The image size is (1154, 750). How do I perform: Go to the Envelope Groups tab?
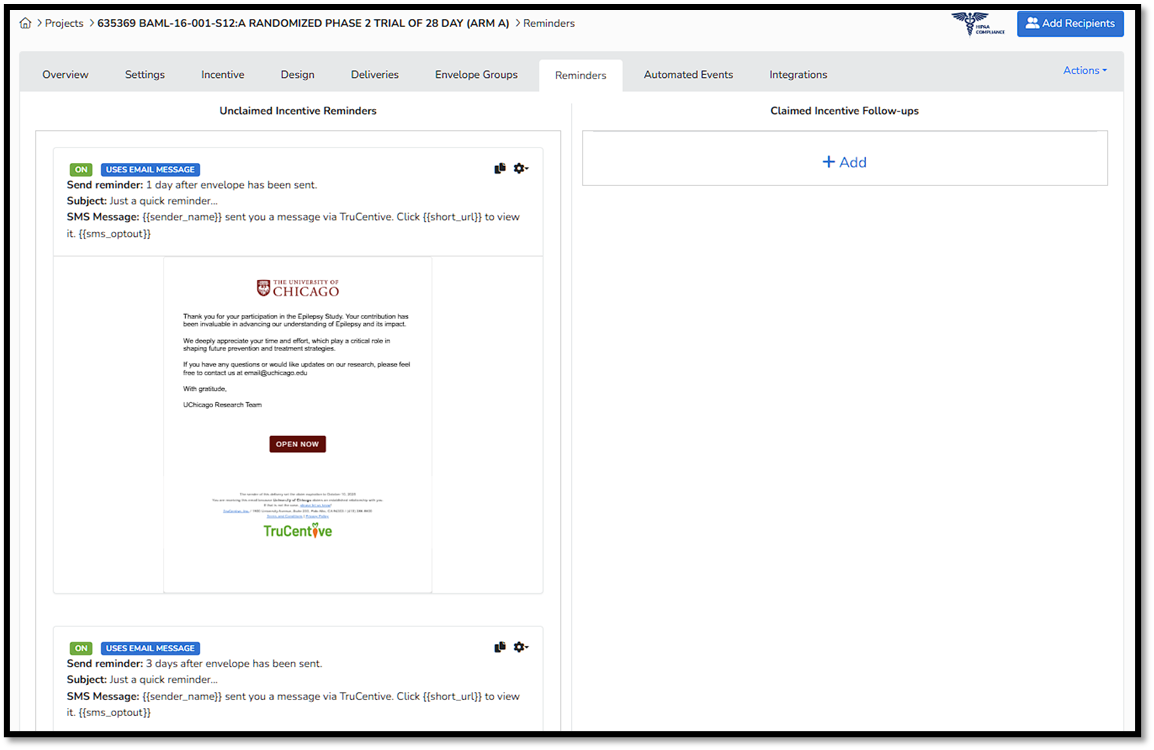point(476,75)
